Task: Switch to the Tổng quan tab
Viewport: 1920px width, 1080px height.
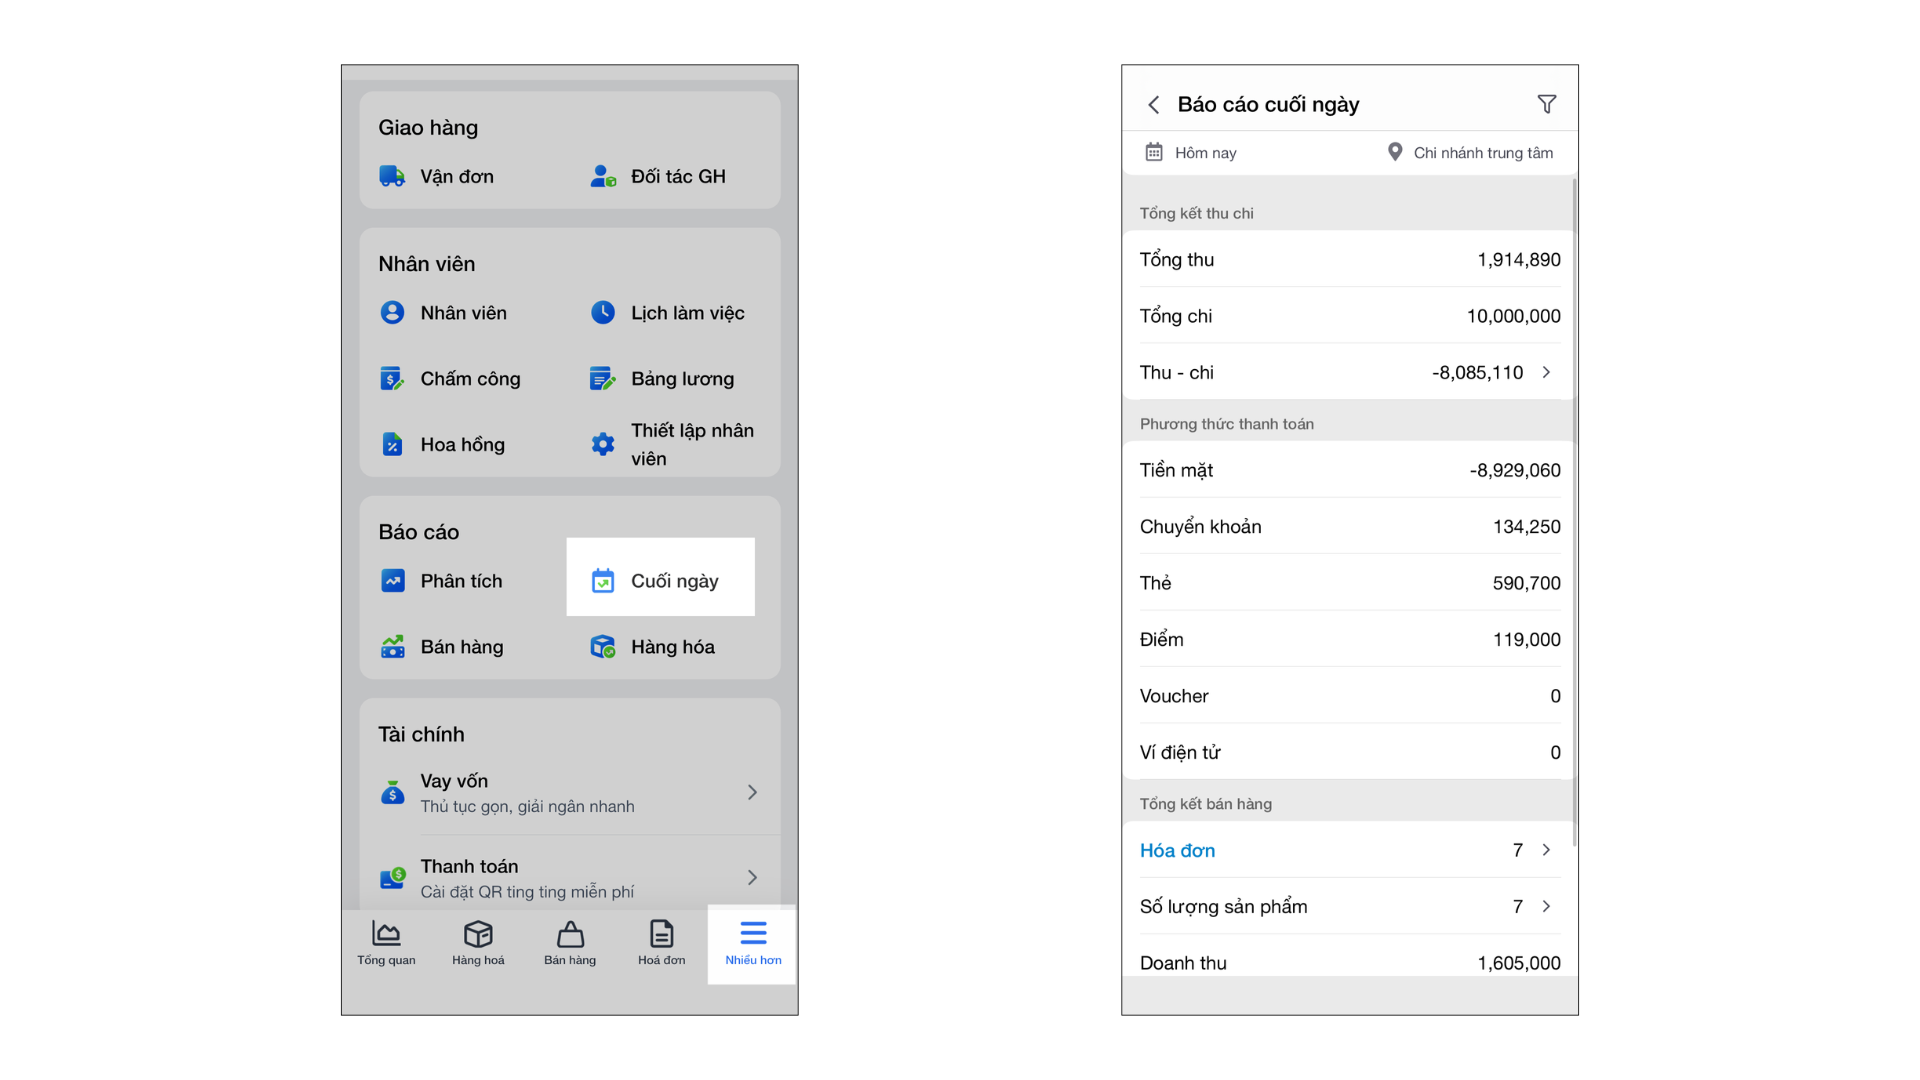Action: (x=386, y=943)
